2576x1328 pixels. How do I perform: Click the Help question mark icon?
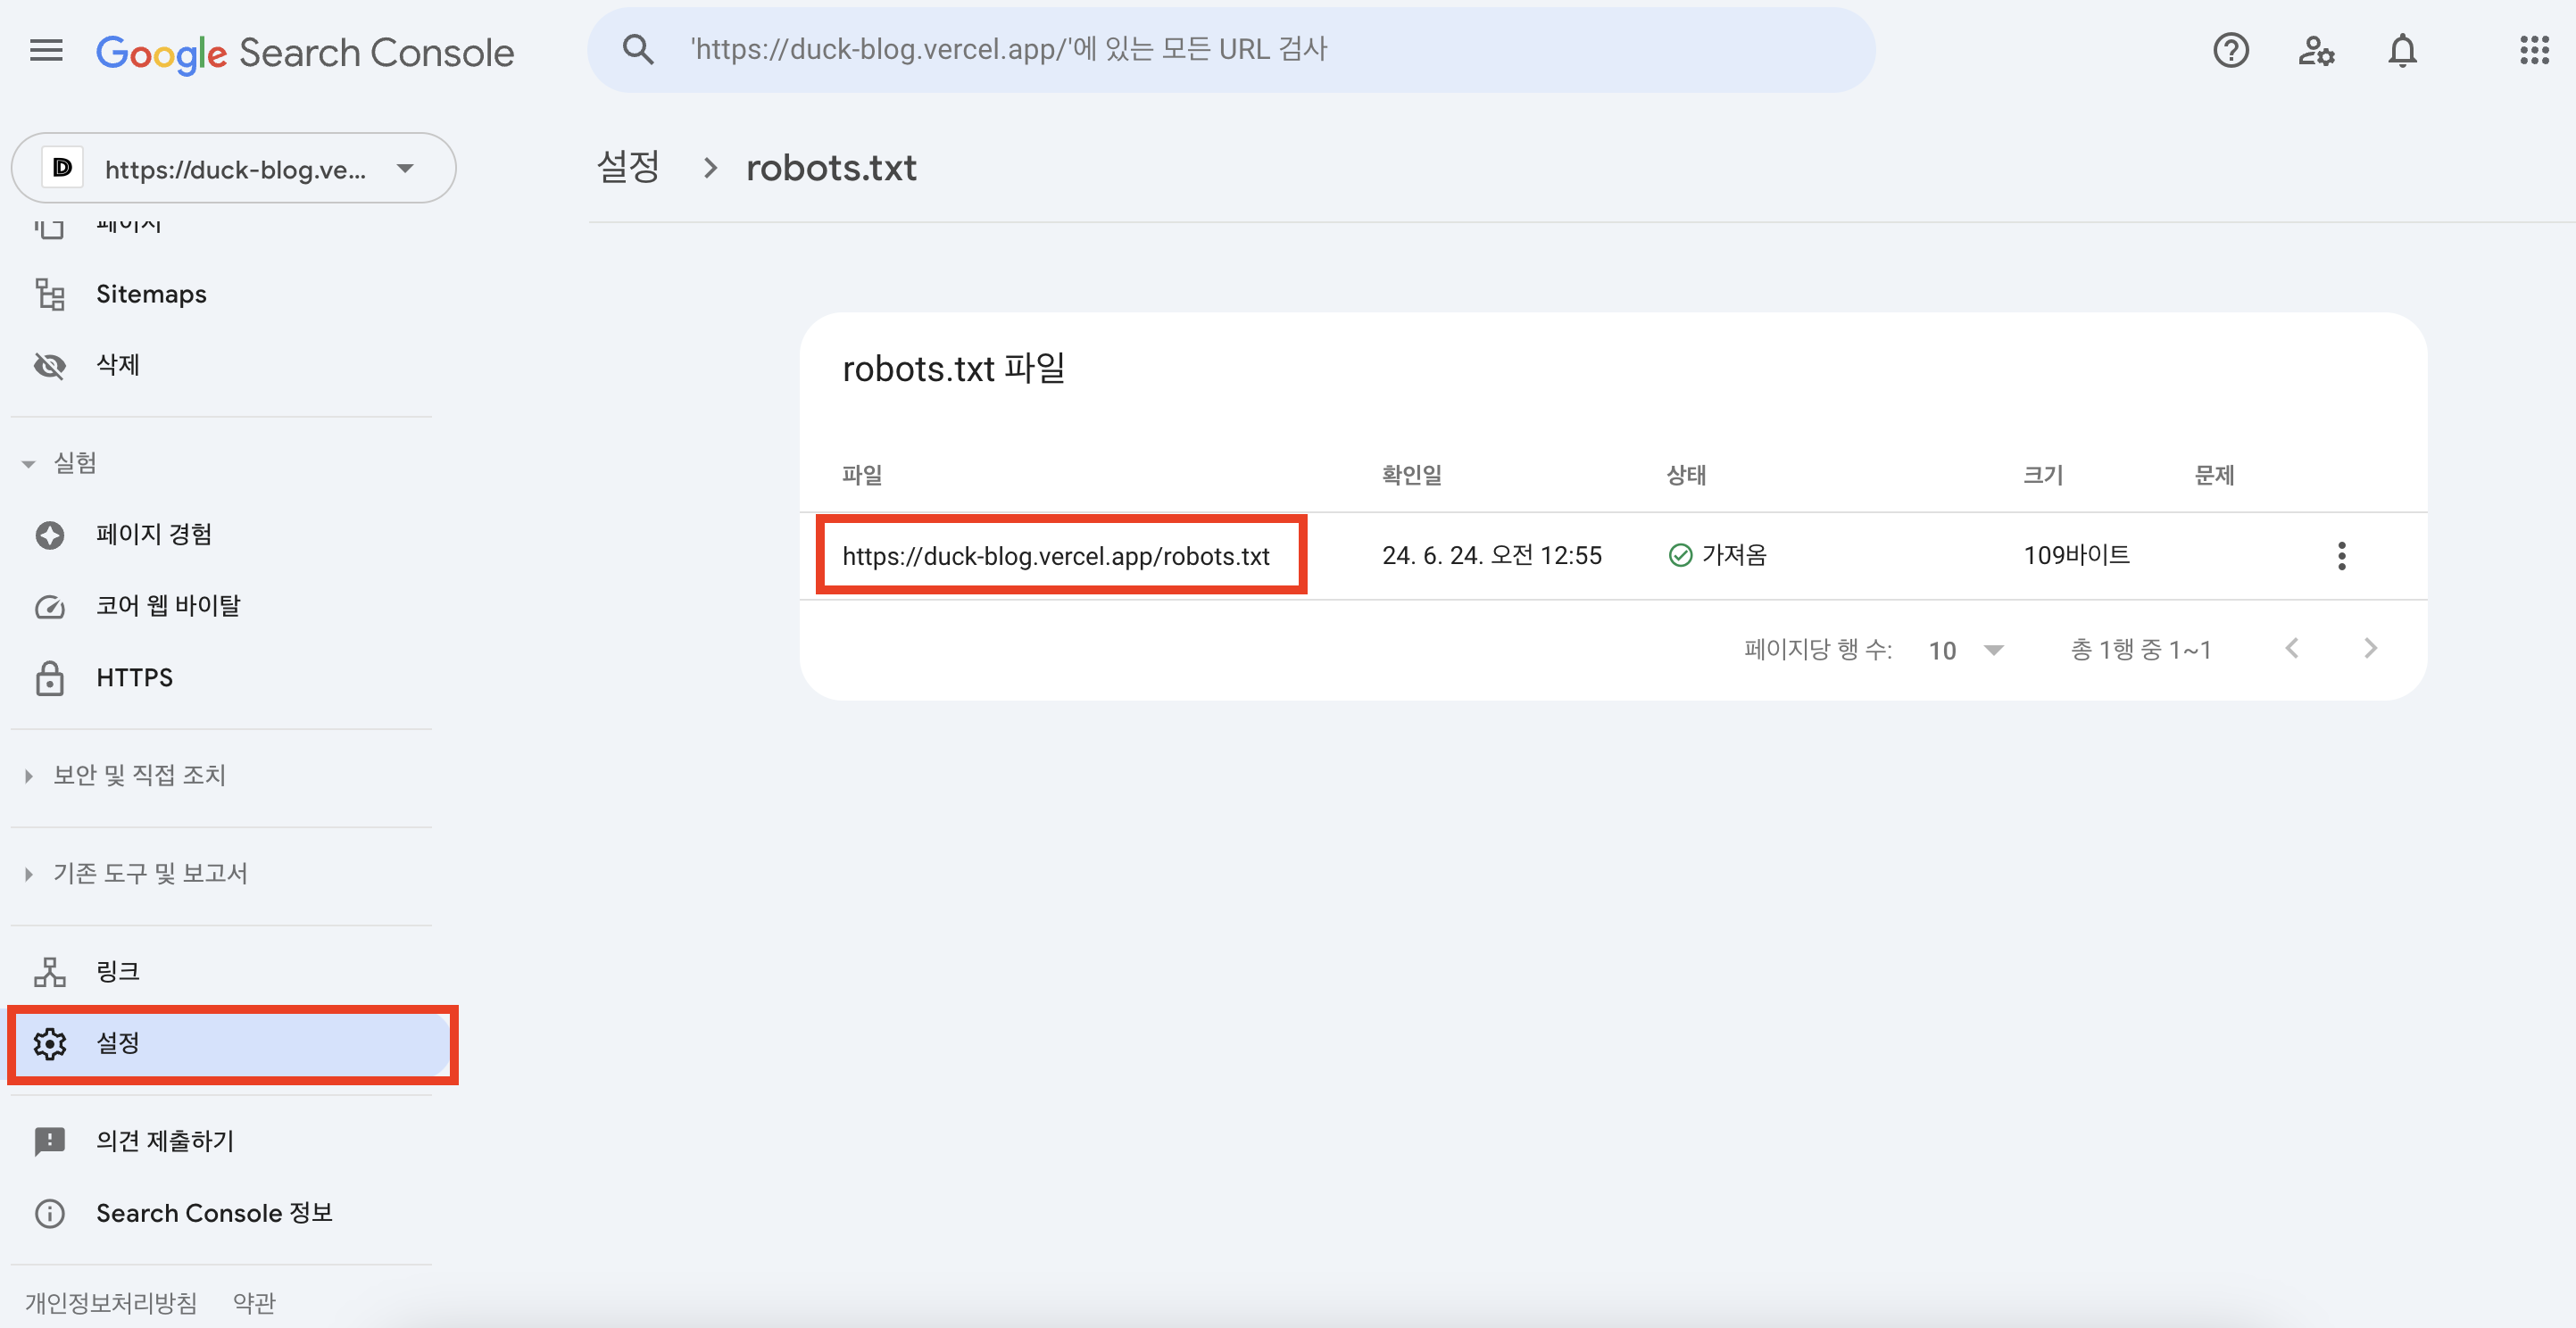2230,50
